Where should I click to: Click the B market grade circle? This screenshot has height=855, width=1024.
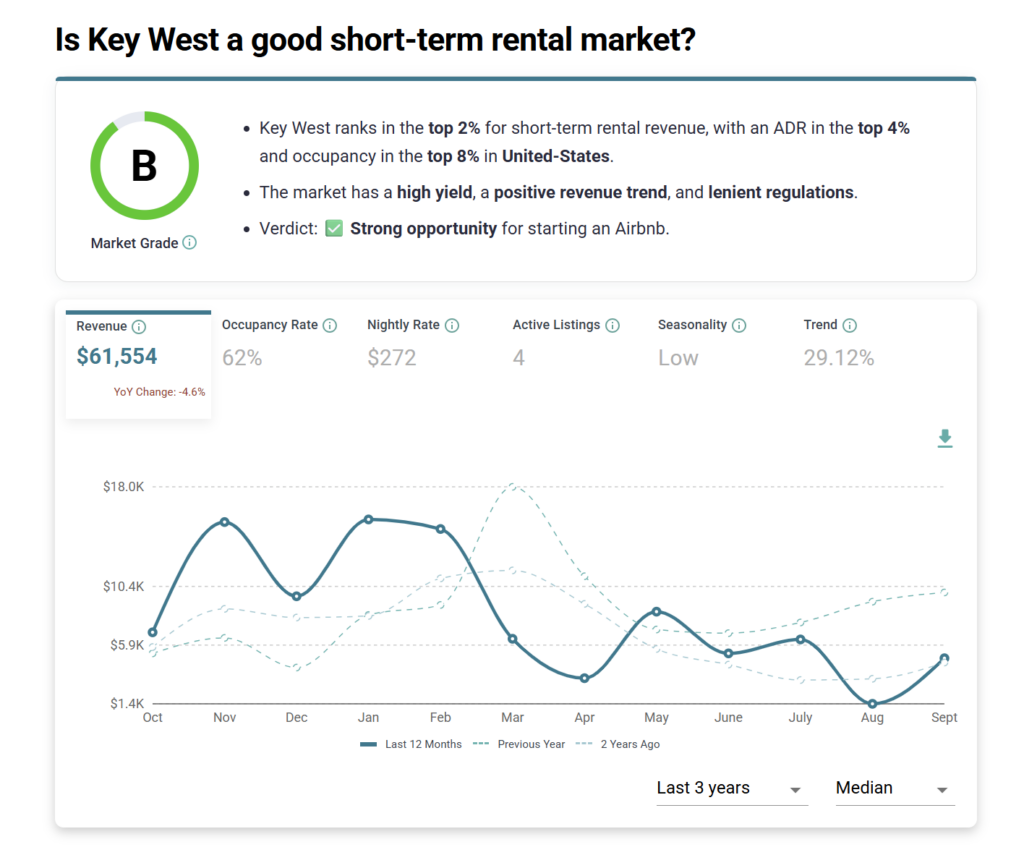click(144, 166)
